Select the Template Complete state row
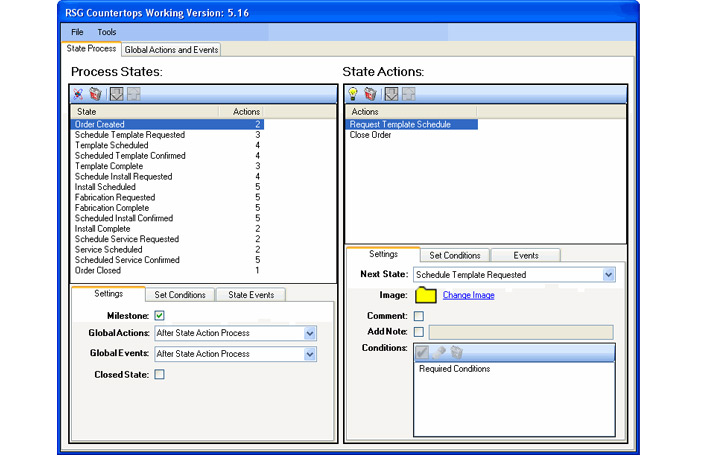This screenshot has height=458, width=707. pyautogui.click(x=167, y=166)
